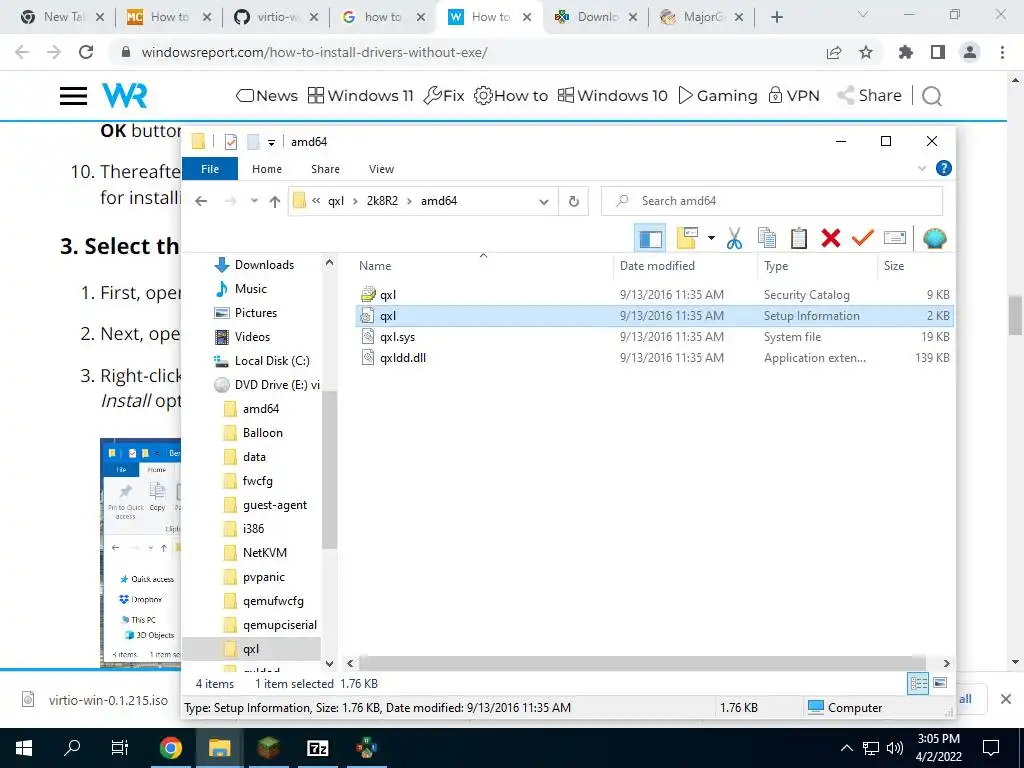Open the Explorer File ribbon tab
Screen dimensions: 1024x768
tap(210, 169)
